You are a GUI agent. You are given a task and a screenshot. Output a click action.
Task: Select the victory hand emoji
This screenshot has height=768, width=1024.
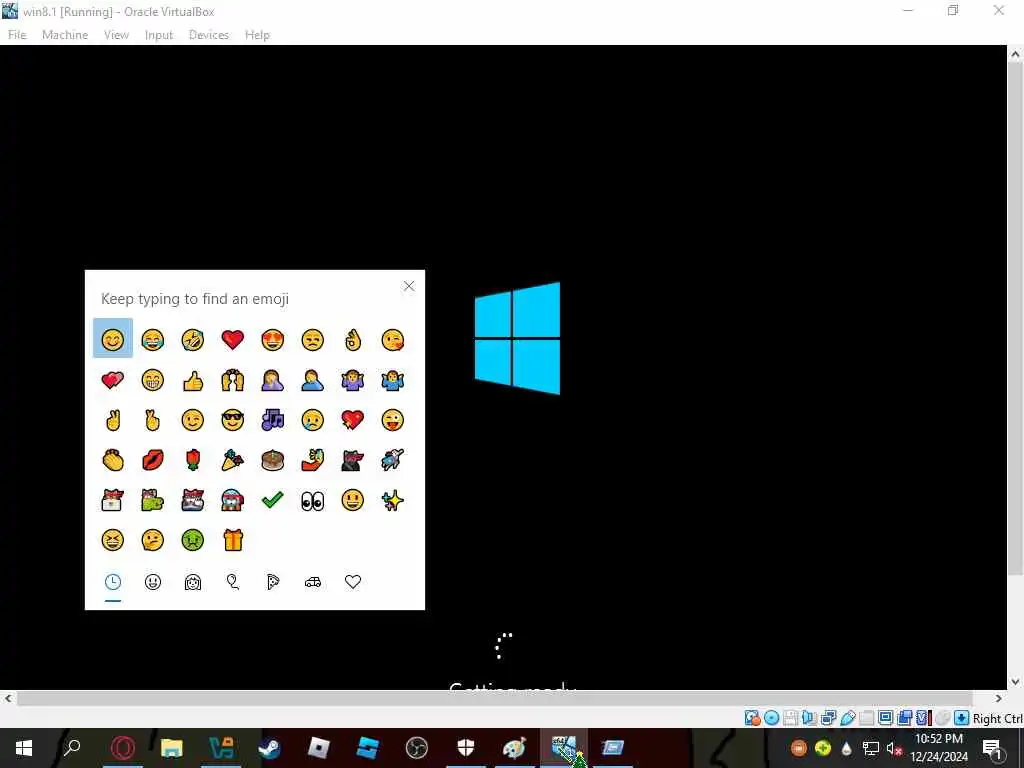click(x=112, y=420)
